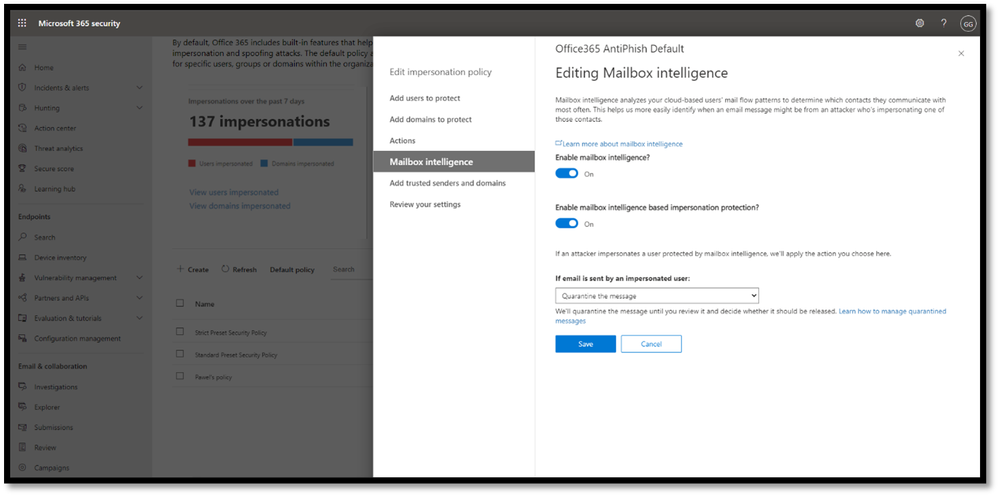Click the red Users impersonated bar segment
The height and width of the screenshot is (496, 999).
(x=240, y=143)
